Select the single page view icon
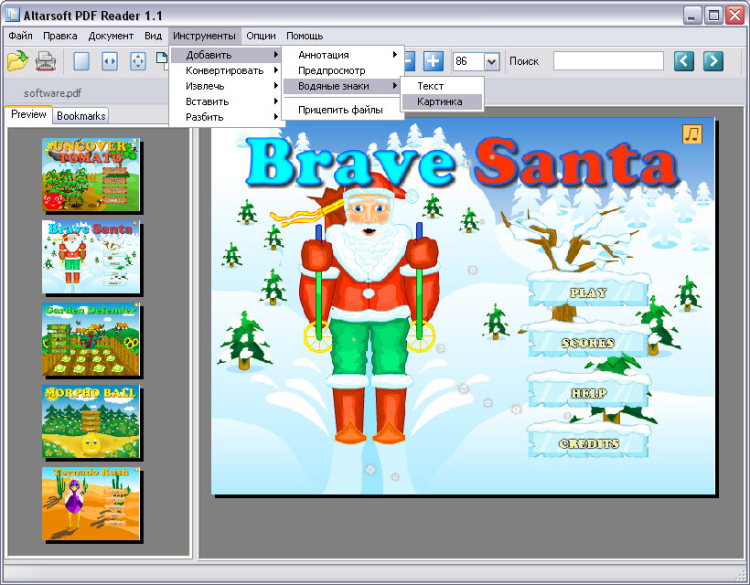Image resolution: width=750 pixels, height=585 pixels. [x=81, y=61]
